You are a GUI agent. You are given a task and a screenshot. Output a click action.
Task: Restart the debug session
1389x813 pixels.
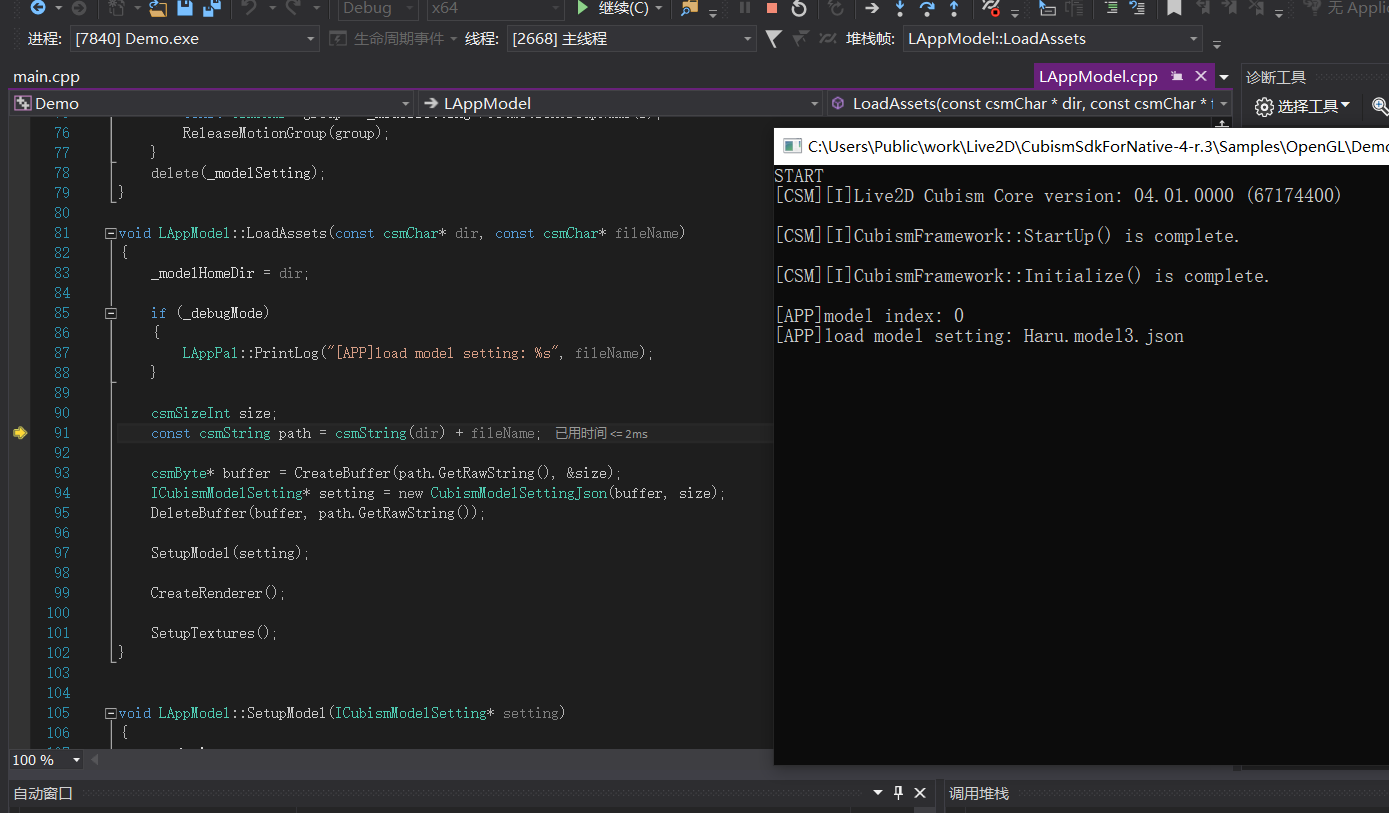(x=798, y=9)
